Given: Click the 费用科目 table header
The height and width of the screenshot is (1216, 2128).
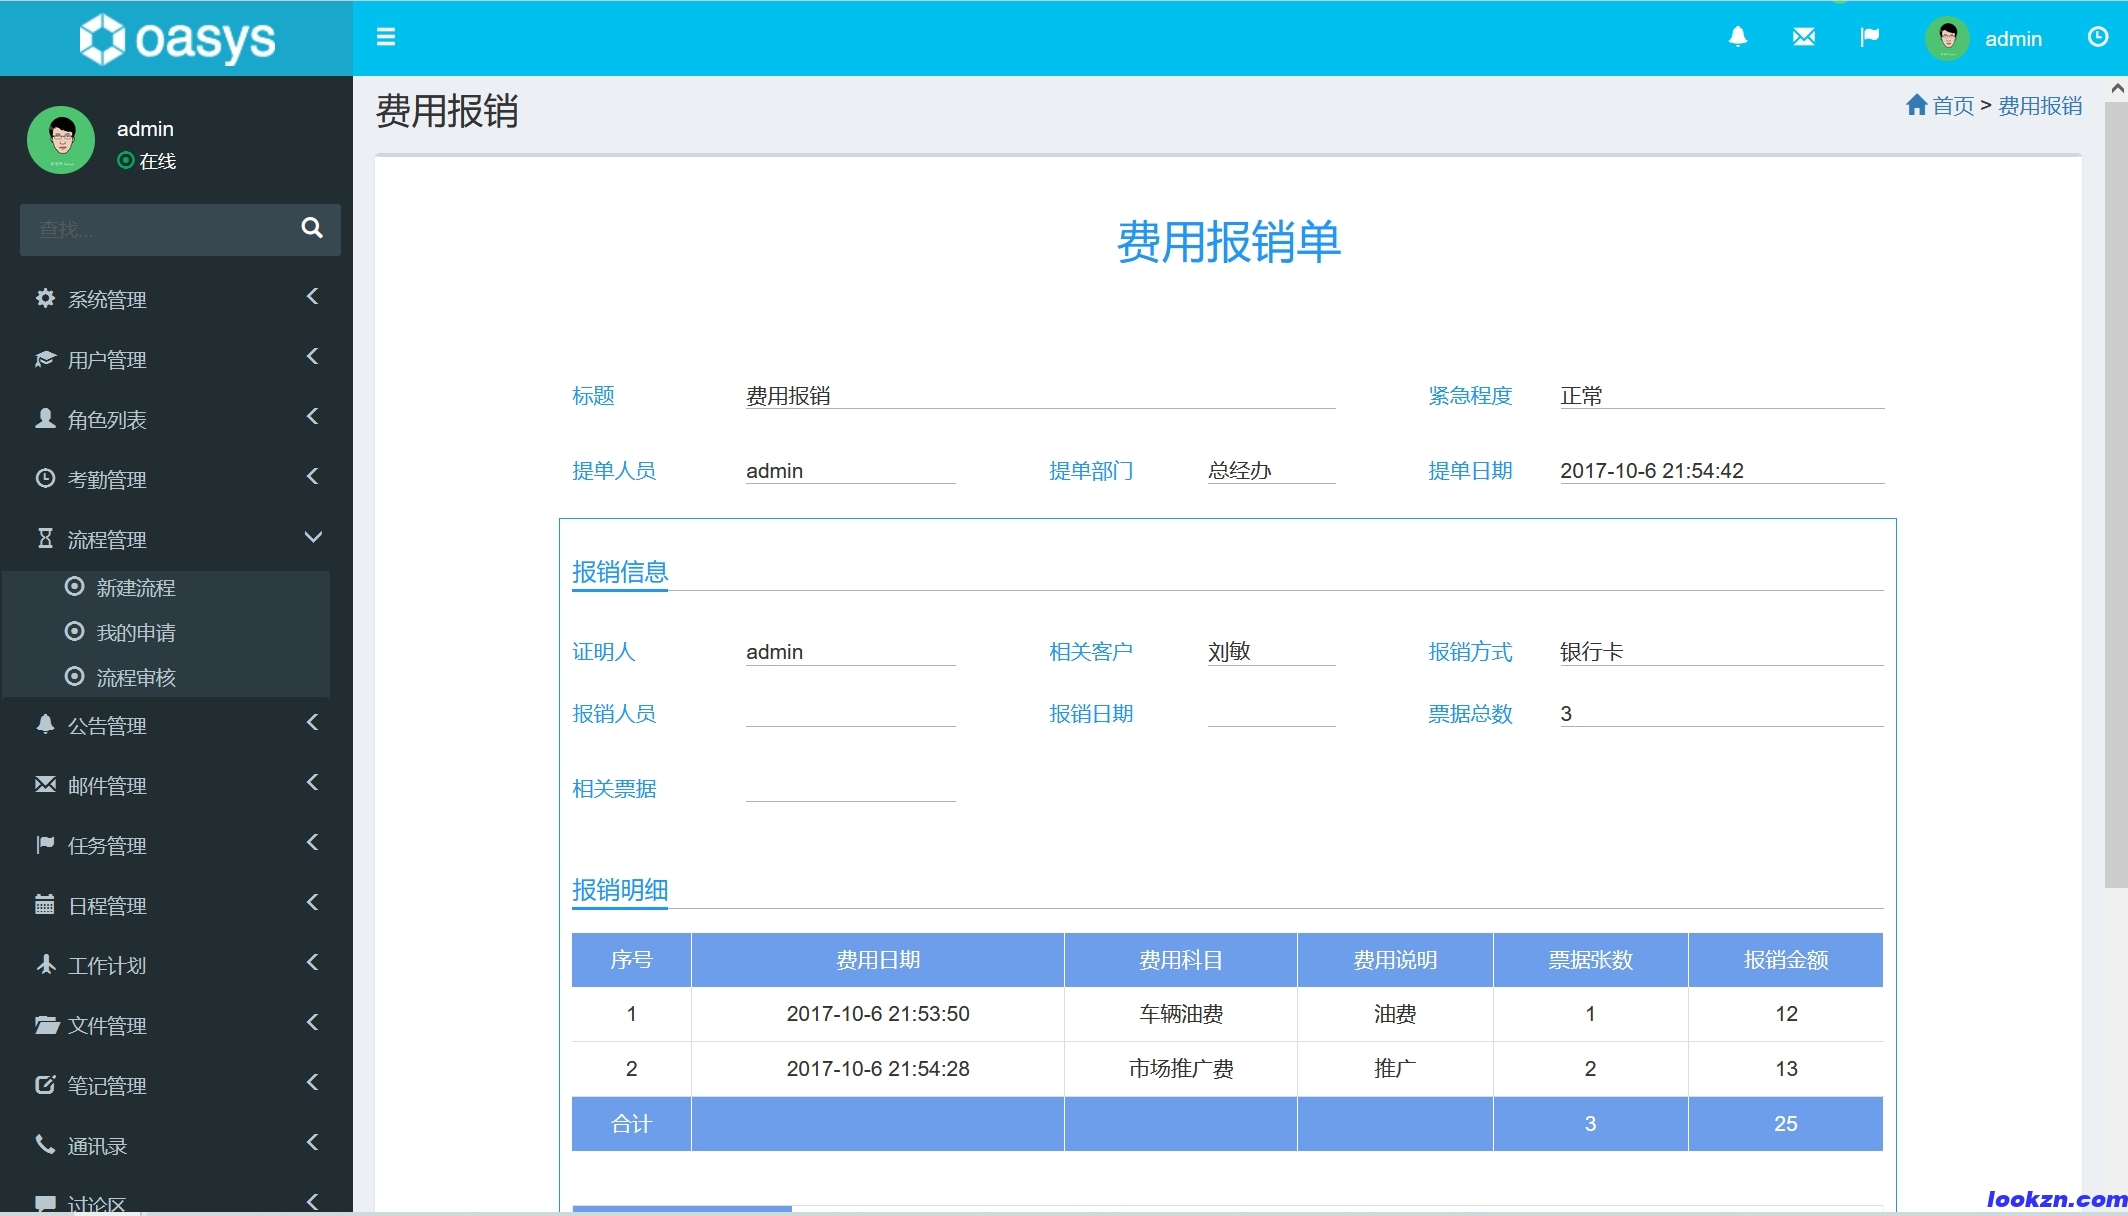Looking at the screenshot, I should coord(1181,960).
